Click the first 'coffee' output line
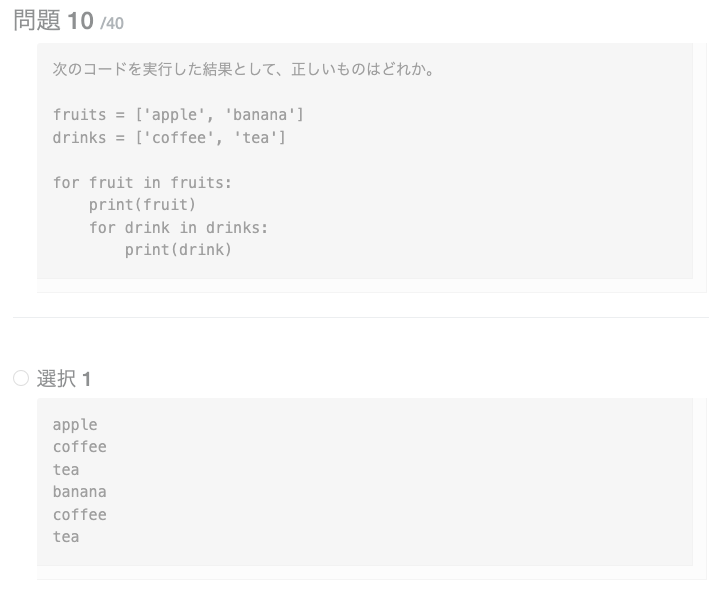The height and width of the screenshot is (598, 724). [x=79, y=447]
